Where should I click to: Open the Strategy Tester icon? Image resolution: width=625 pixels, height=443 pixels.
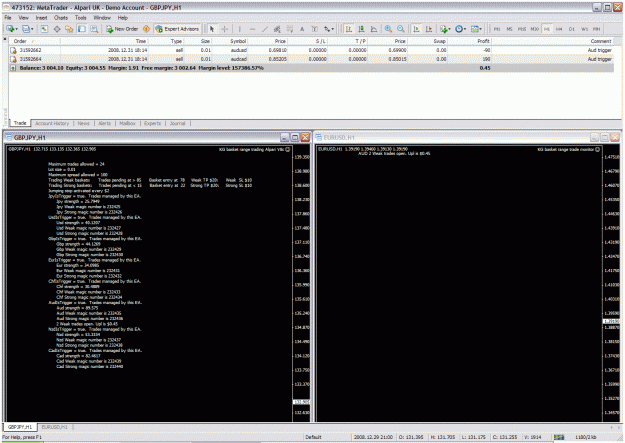(94, 29)
